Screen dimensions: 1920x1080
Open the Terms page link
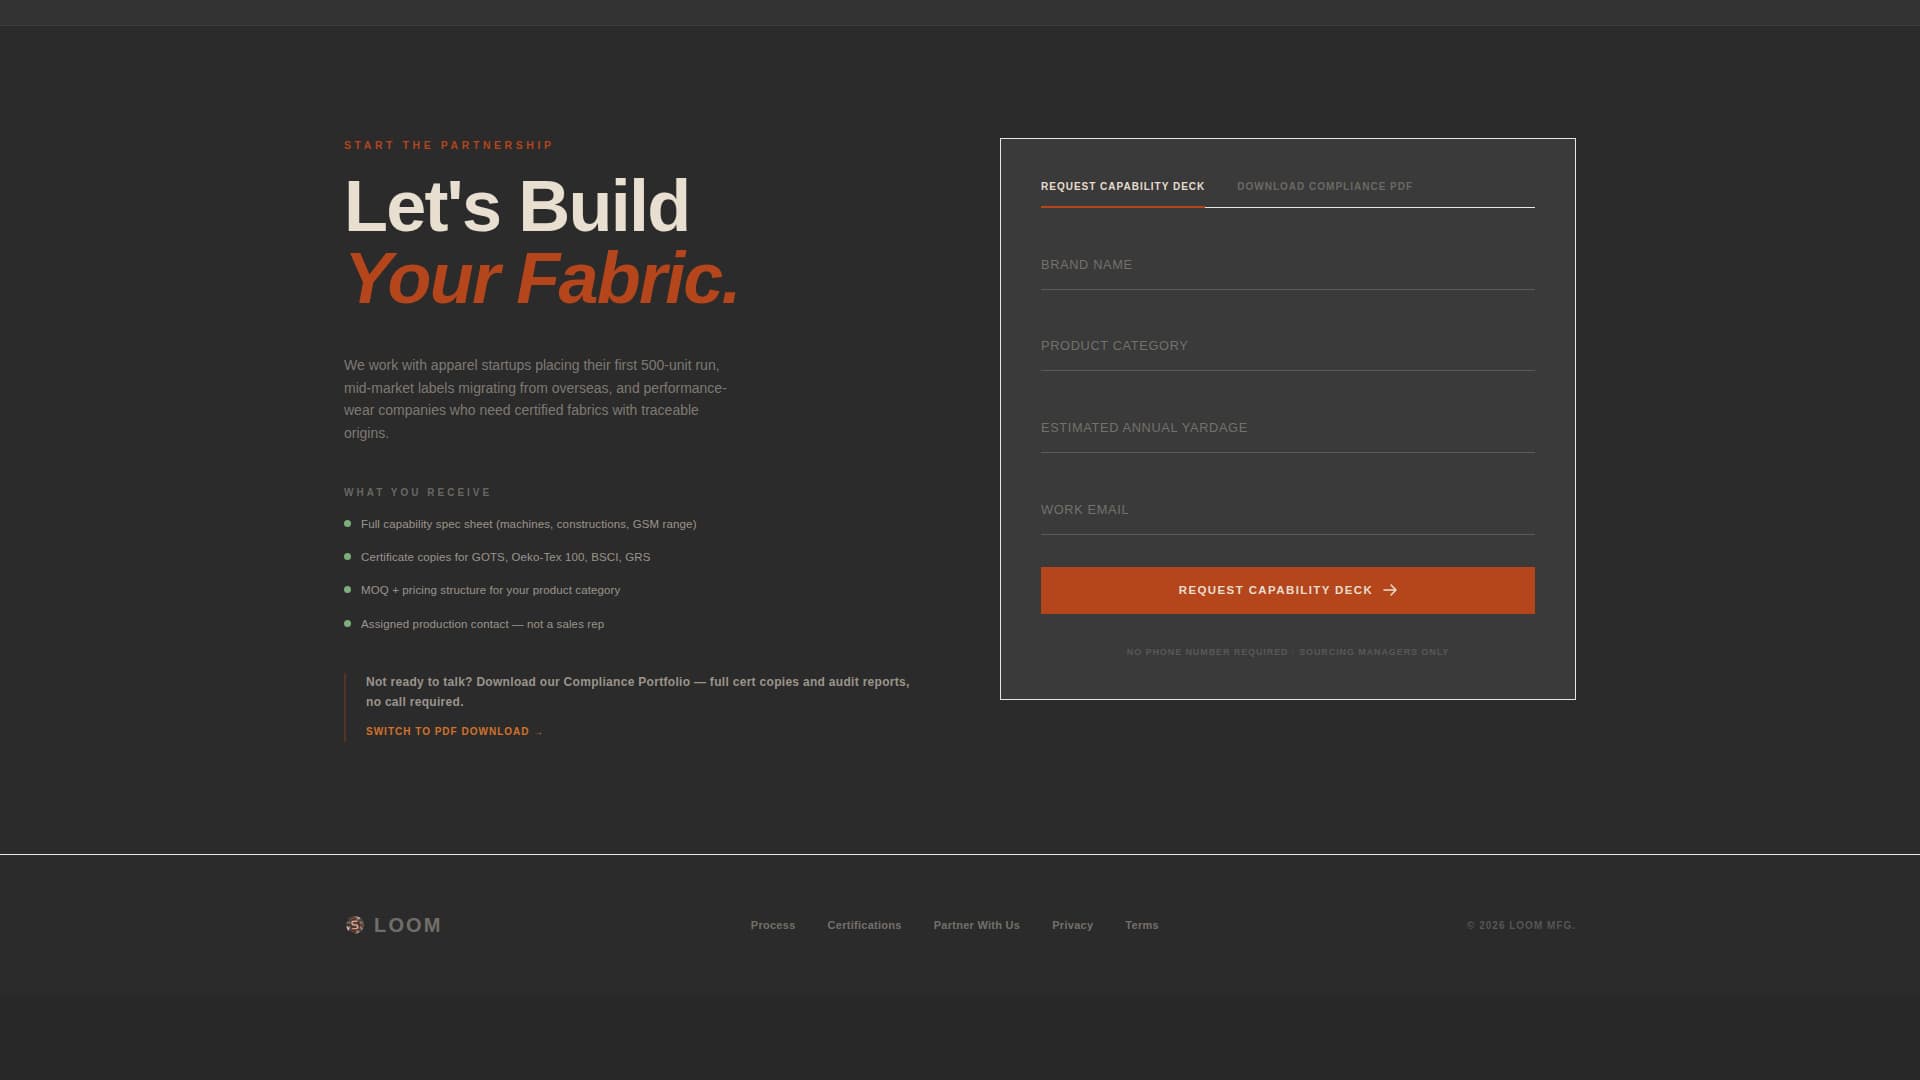tap(1141, 925)
